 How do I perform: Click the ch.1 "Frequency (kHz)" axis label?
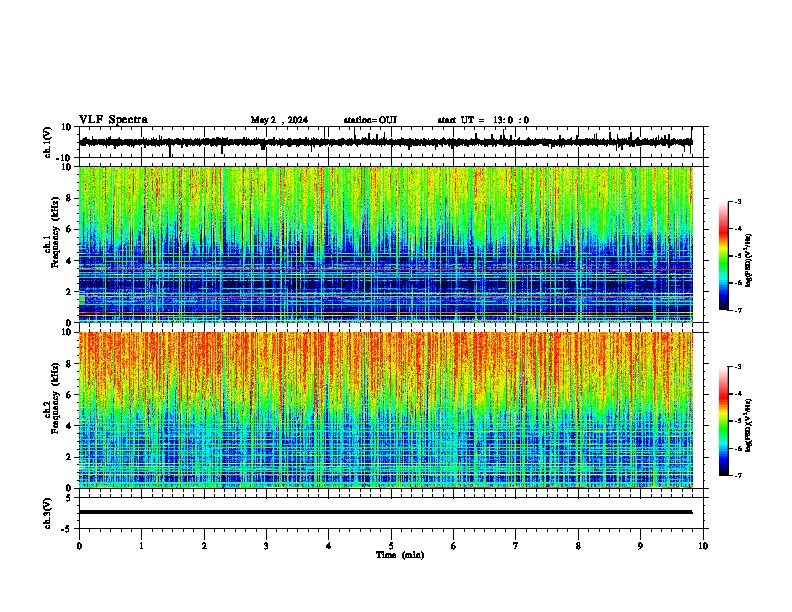pos(55,232)
